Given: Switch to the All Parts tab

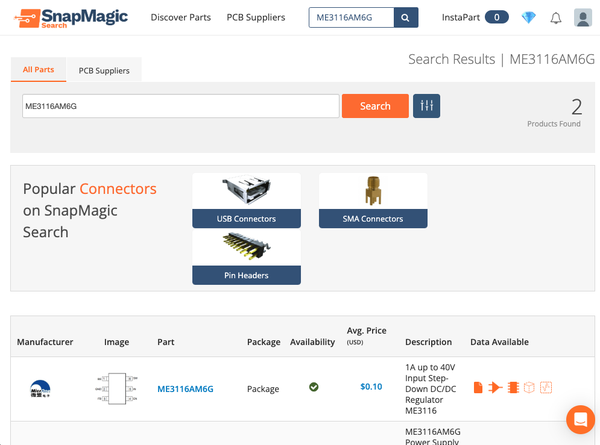Looking at the screenshot, I should 38,70.
